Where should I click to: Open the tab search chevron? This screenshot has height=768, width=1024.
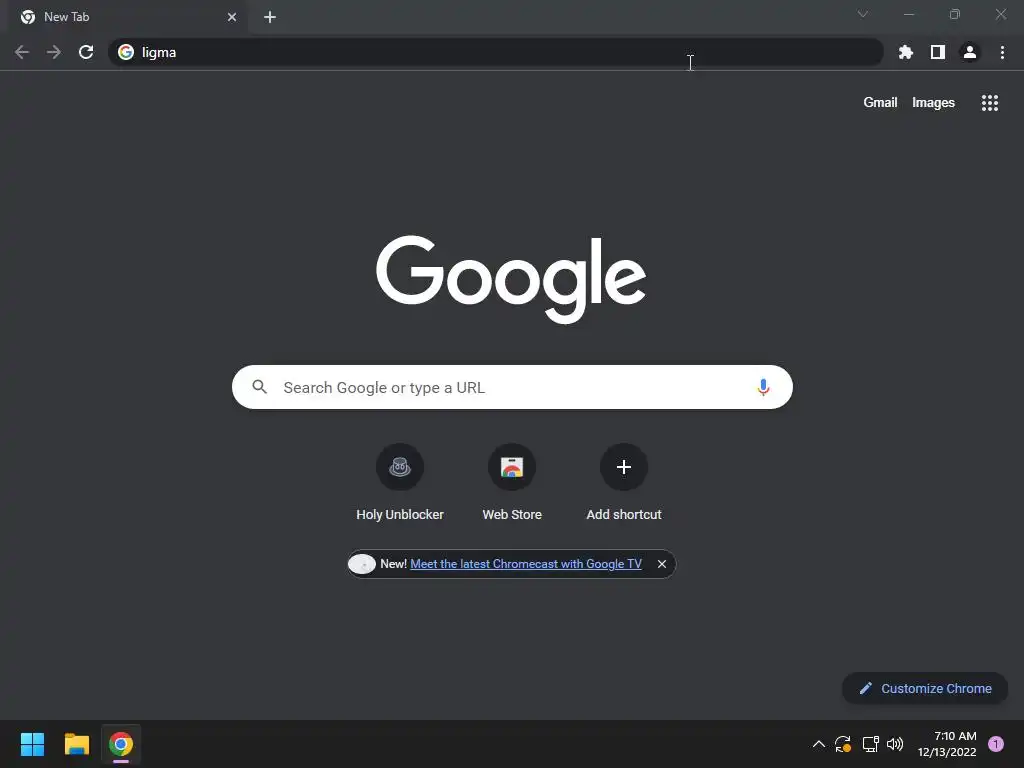point(863,14)
